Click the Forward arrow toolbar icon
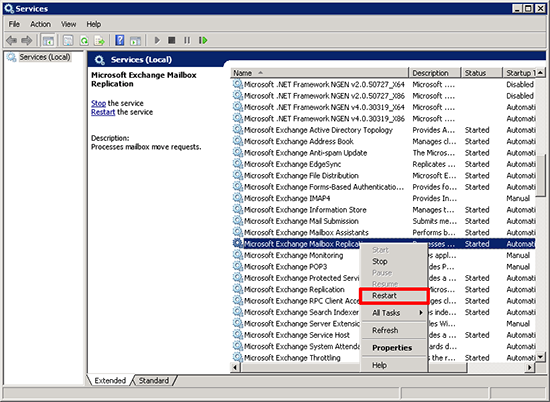The image size is (550, 402). 27,41
